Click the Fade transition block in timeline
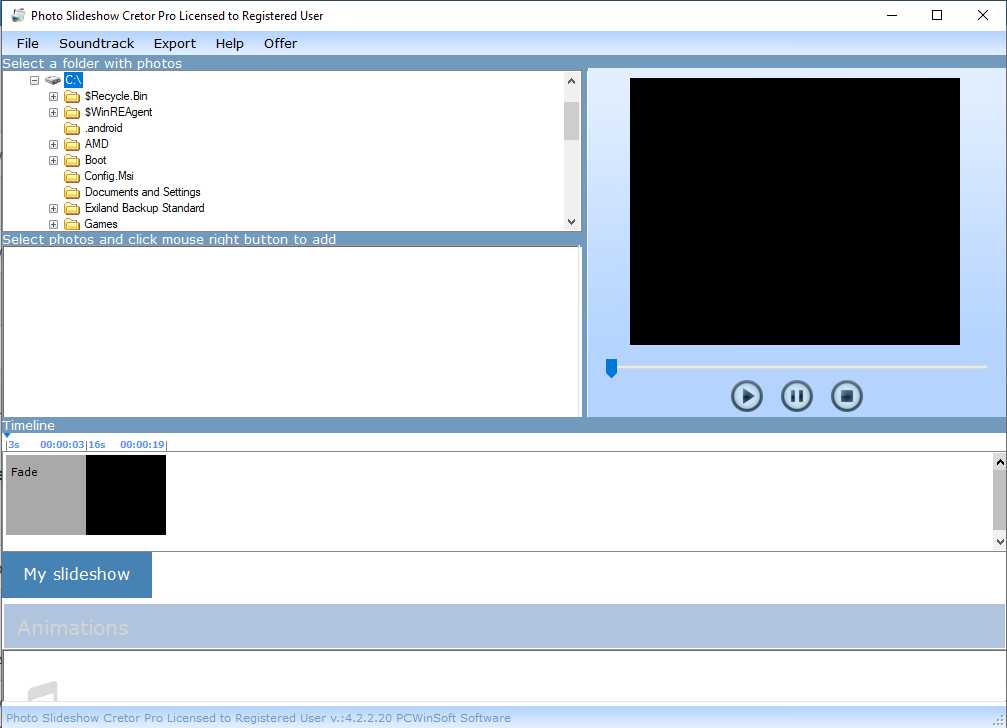The image size is (1007, 728). tap(46, 495)
